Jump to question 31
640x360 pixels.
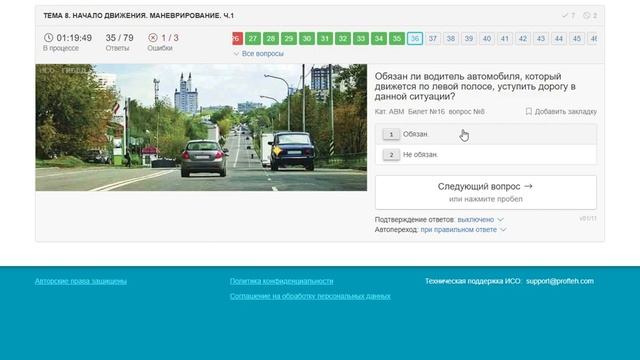tap(325, 39)
